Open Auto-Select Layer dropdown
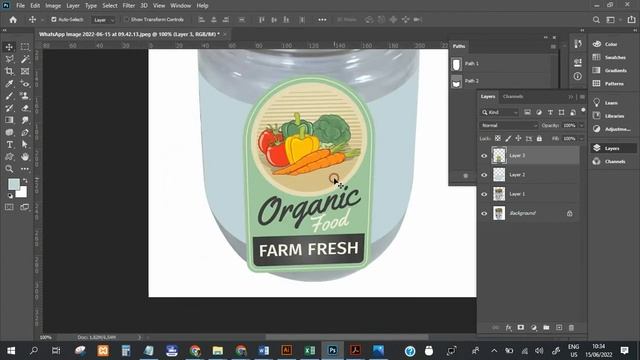This screenshot has height=360, width=640. [103, 20]
